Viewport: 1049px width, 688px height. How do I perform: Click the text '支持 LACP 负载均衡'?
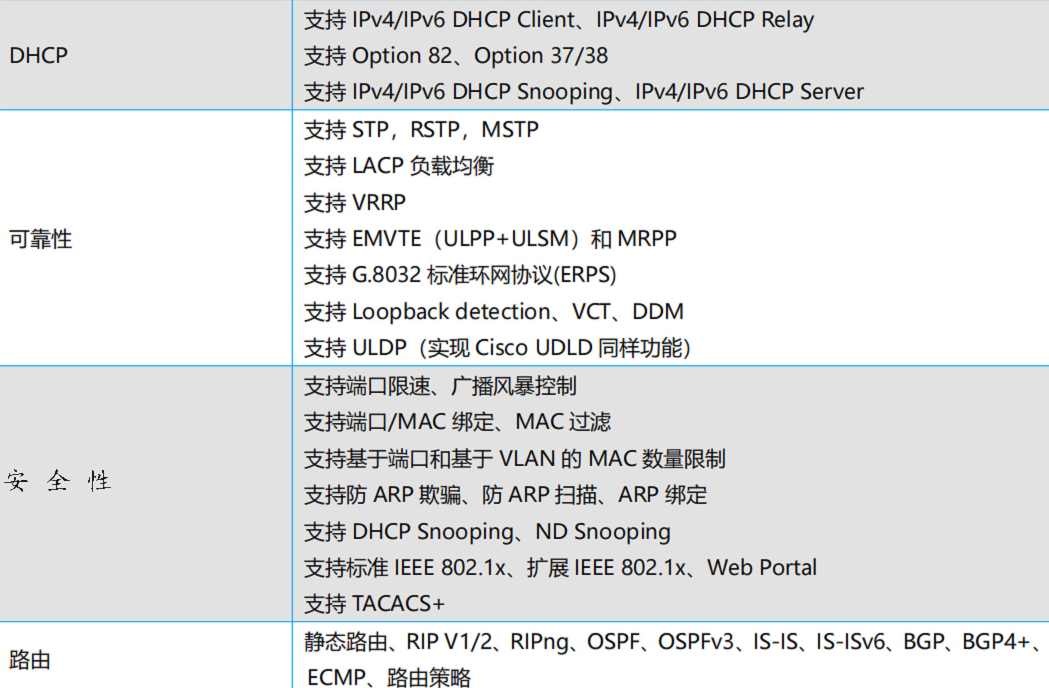tap(399, 166)
